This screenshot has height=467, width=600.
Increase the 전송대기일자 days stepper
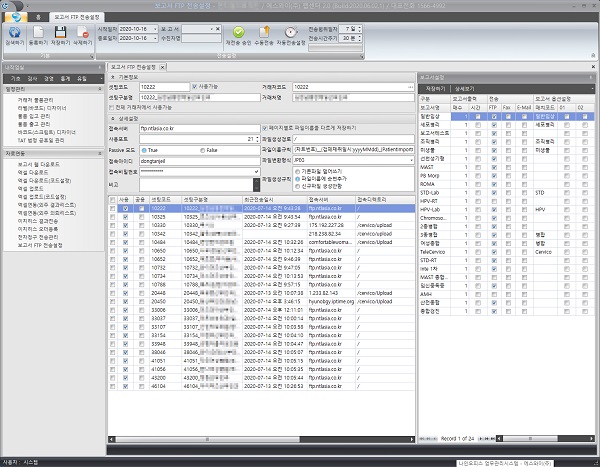point(359,27)
